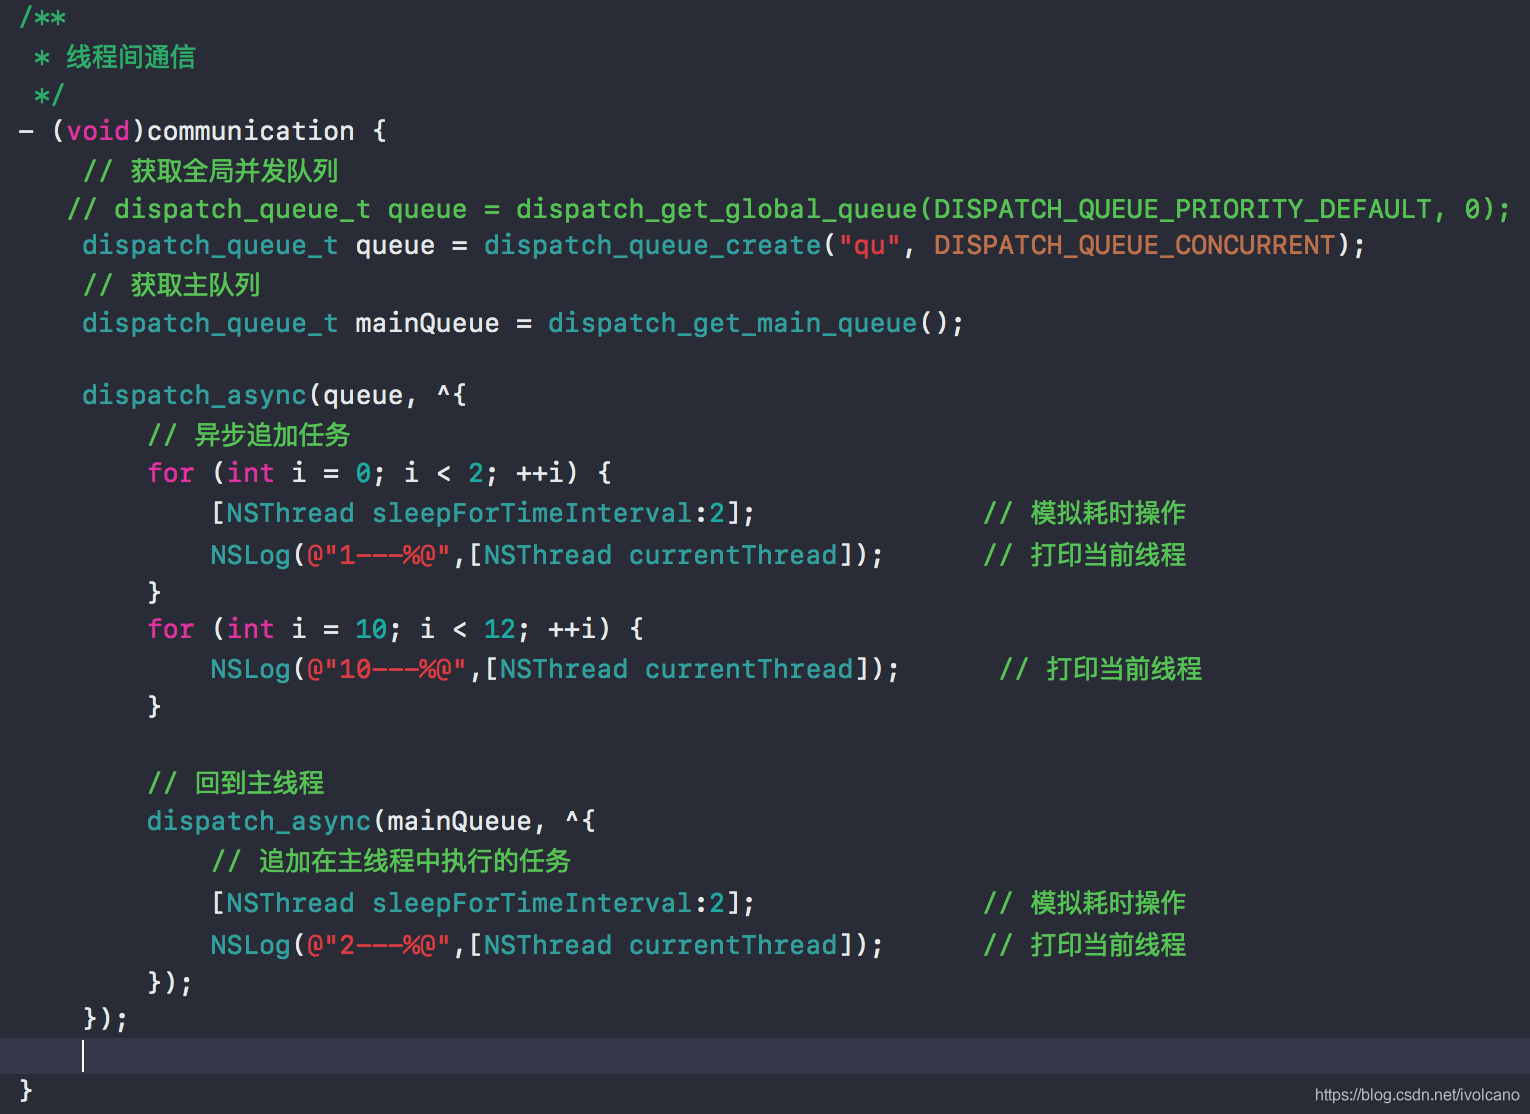Click the DISPATCH_QUEUE_CONCURRENT constant
The width and height of the screenshot is (1530, 1114).
[1135, 245]
